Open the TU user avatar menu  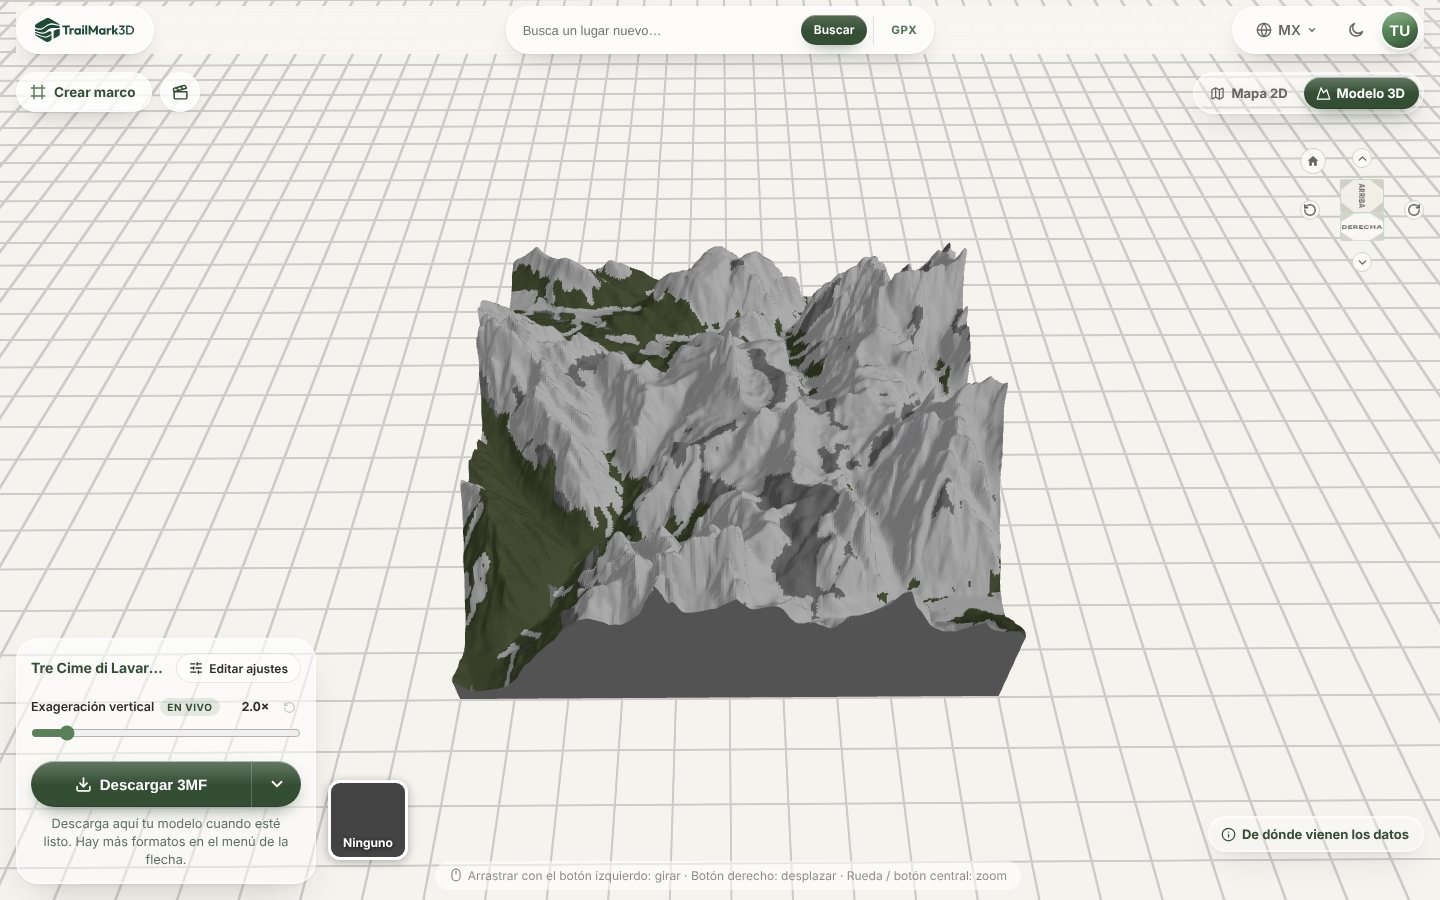[x=1400, y=30]
